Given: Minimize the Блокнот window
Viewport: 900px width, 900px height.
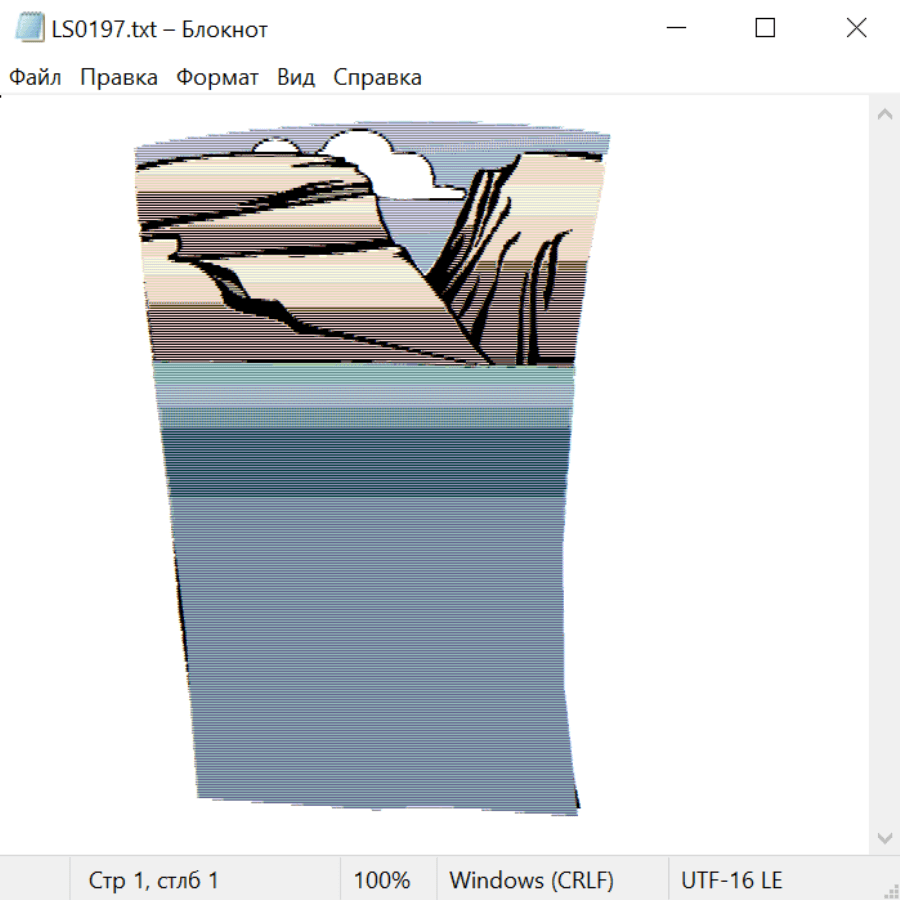Looking at the screenshot, I should pyautogui.click(x=674, y=28).
